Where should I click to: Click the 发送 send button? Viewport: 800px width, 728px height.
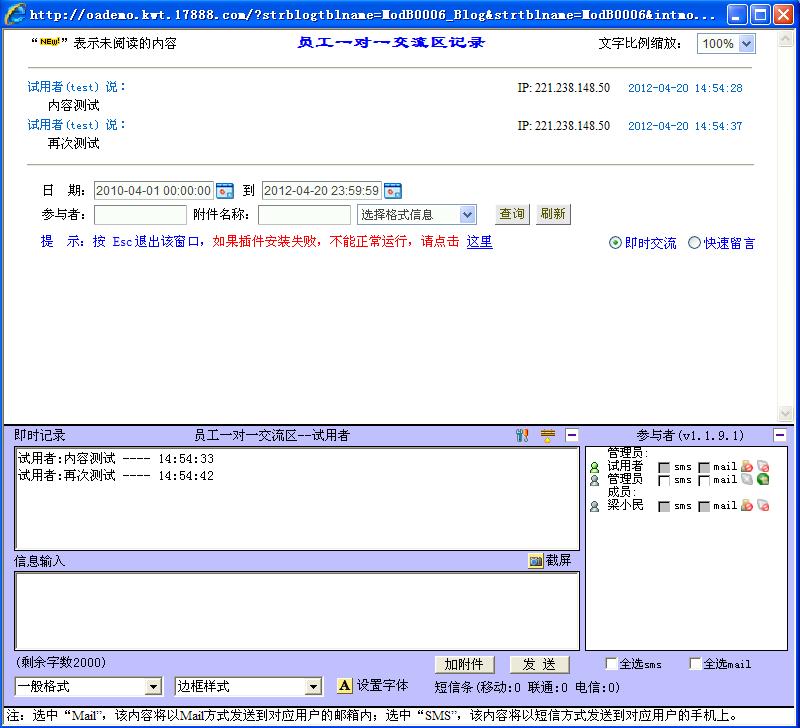(538, 664)
